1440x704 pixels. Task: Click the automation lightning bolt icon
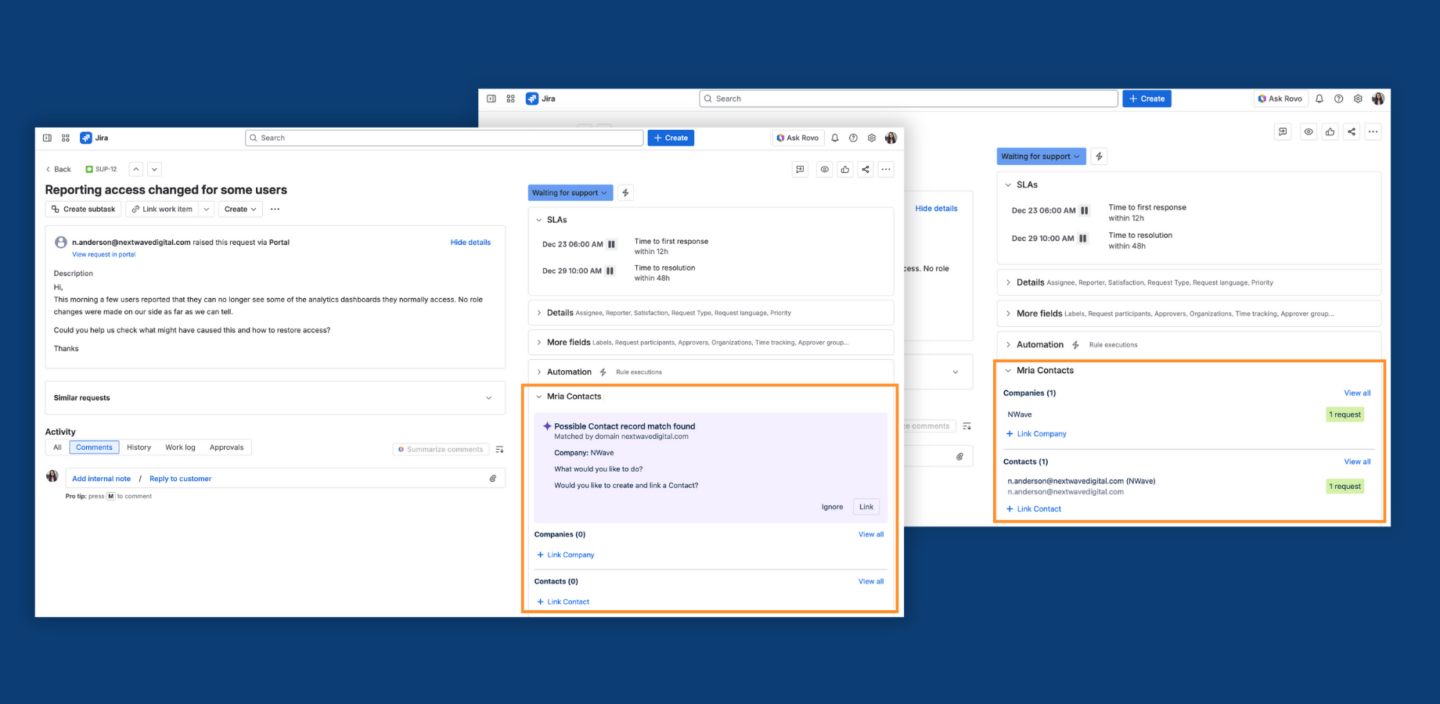pyautogui.click(x=624, y=192)
